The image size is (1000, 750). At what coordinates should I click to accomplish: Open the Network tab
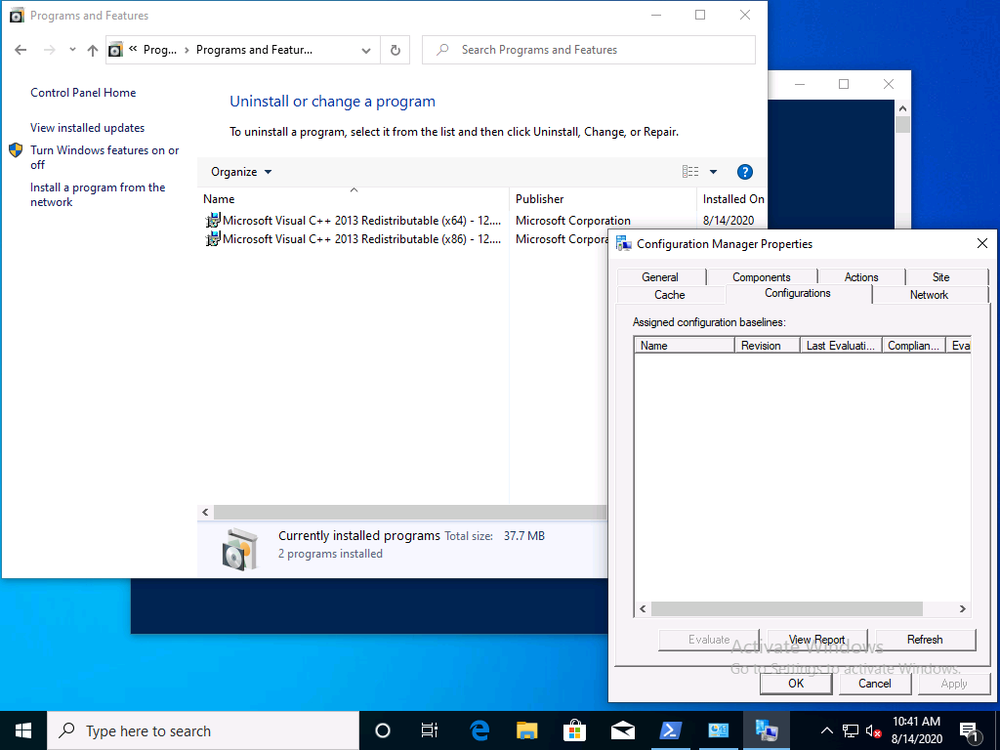click(x=929, y=295)
